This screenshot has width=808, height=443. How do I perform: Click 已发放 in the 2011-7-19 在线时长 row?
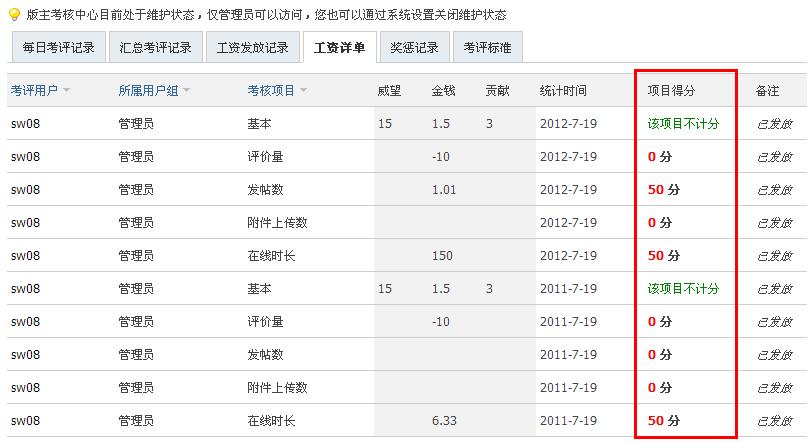point(775,420)
